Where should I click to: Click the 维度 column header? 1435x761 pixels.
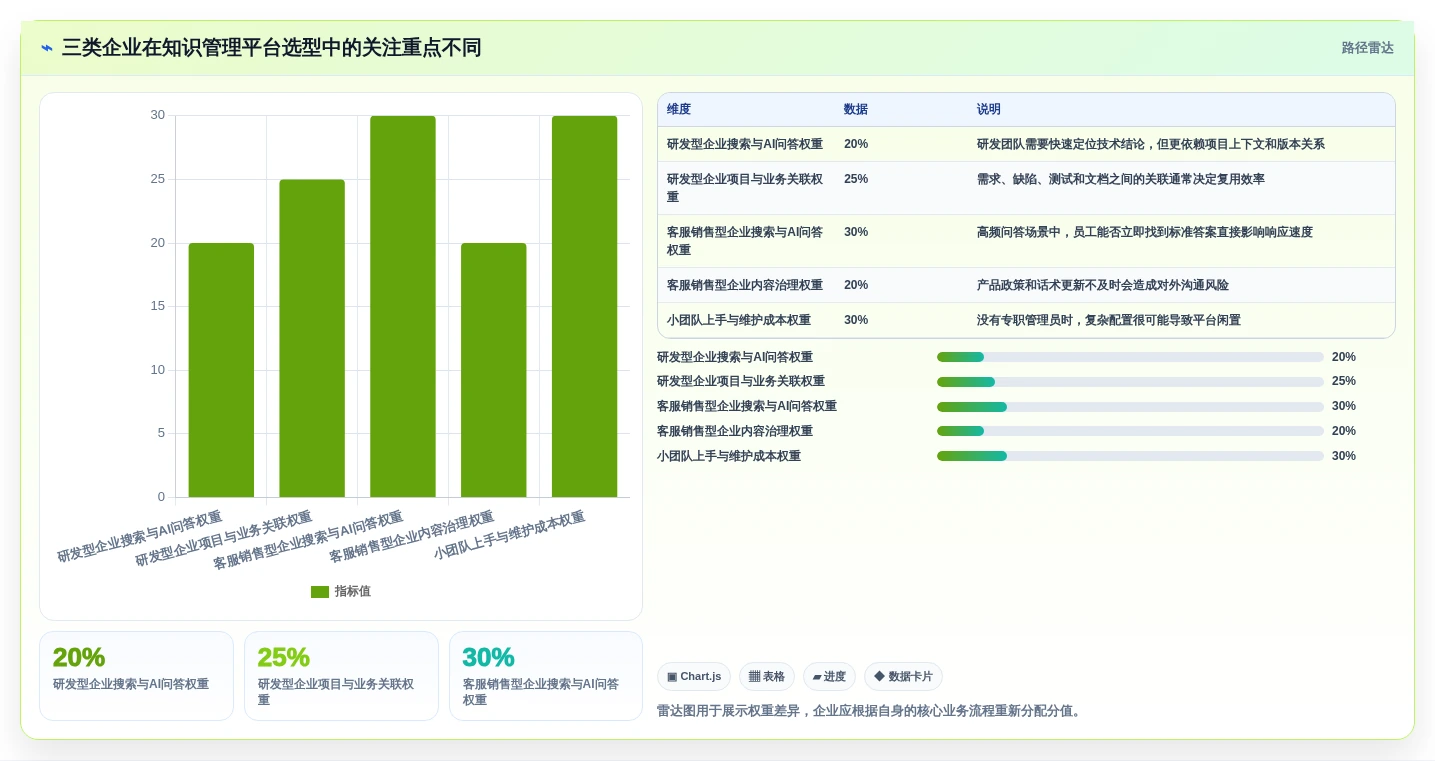(x=679, y=110)
